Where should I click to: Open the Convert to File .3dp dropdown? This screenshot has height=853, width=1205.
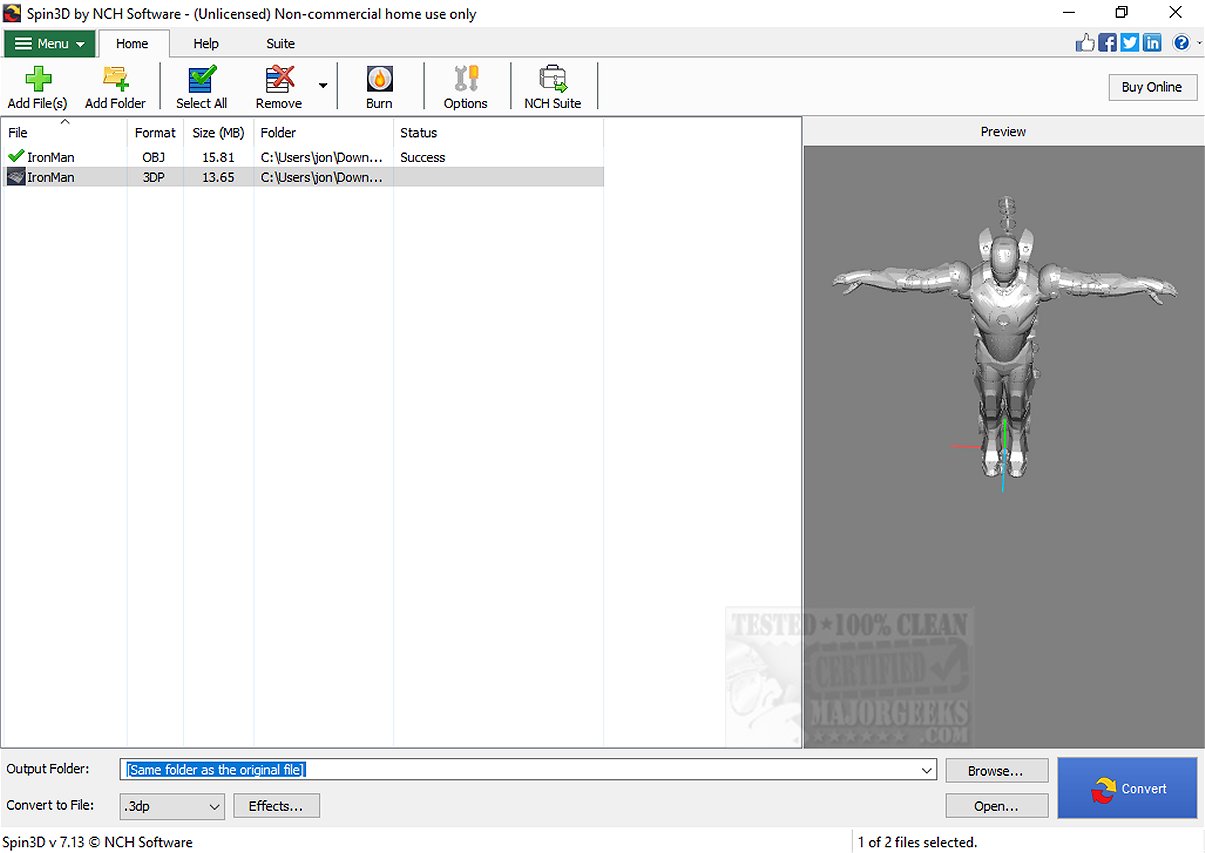(x=172, y=806)
